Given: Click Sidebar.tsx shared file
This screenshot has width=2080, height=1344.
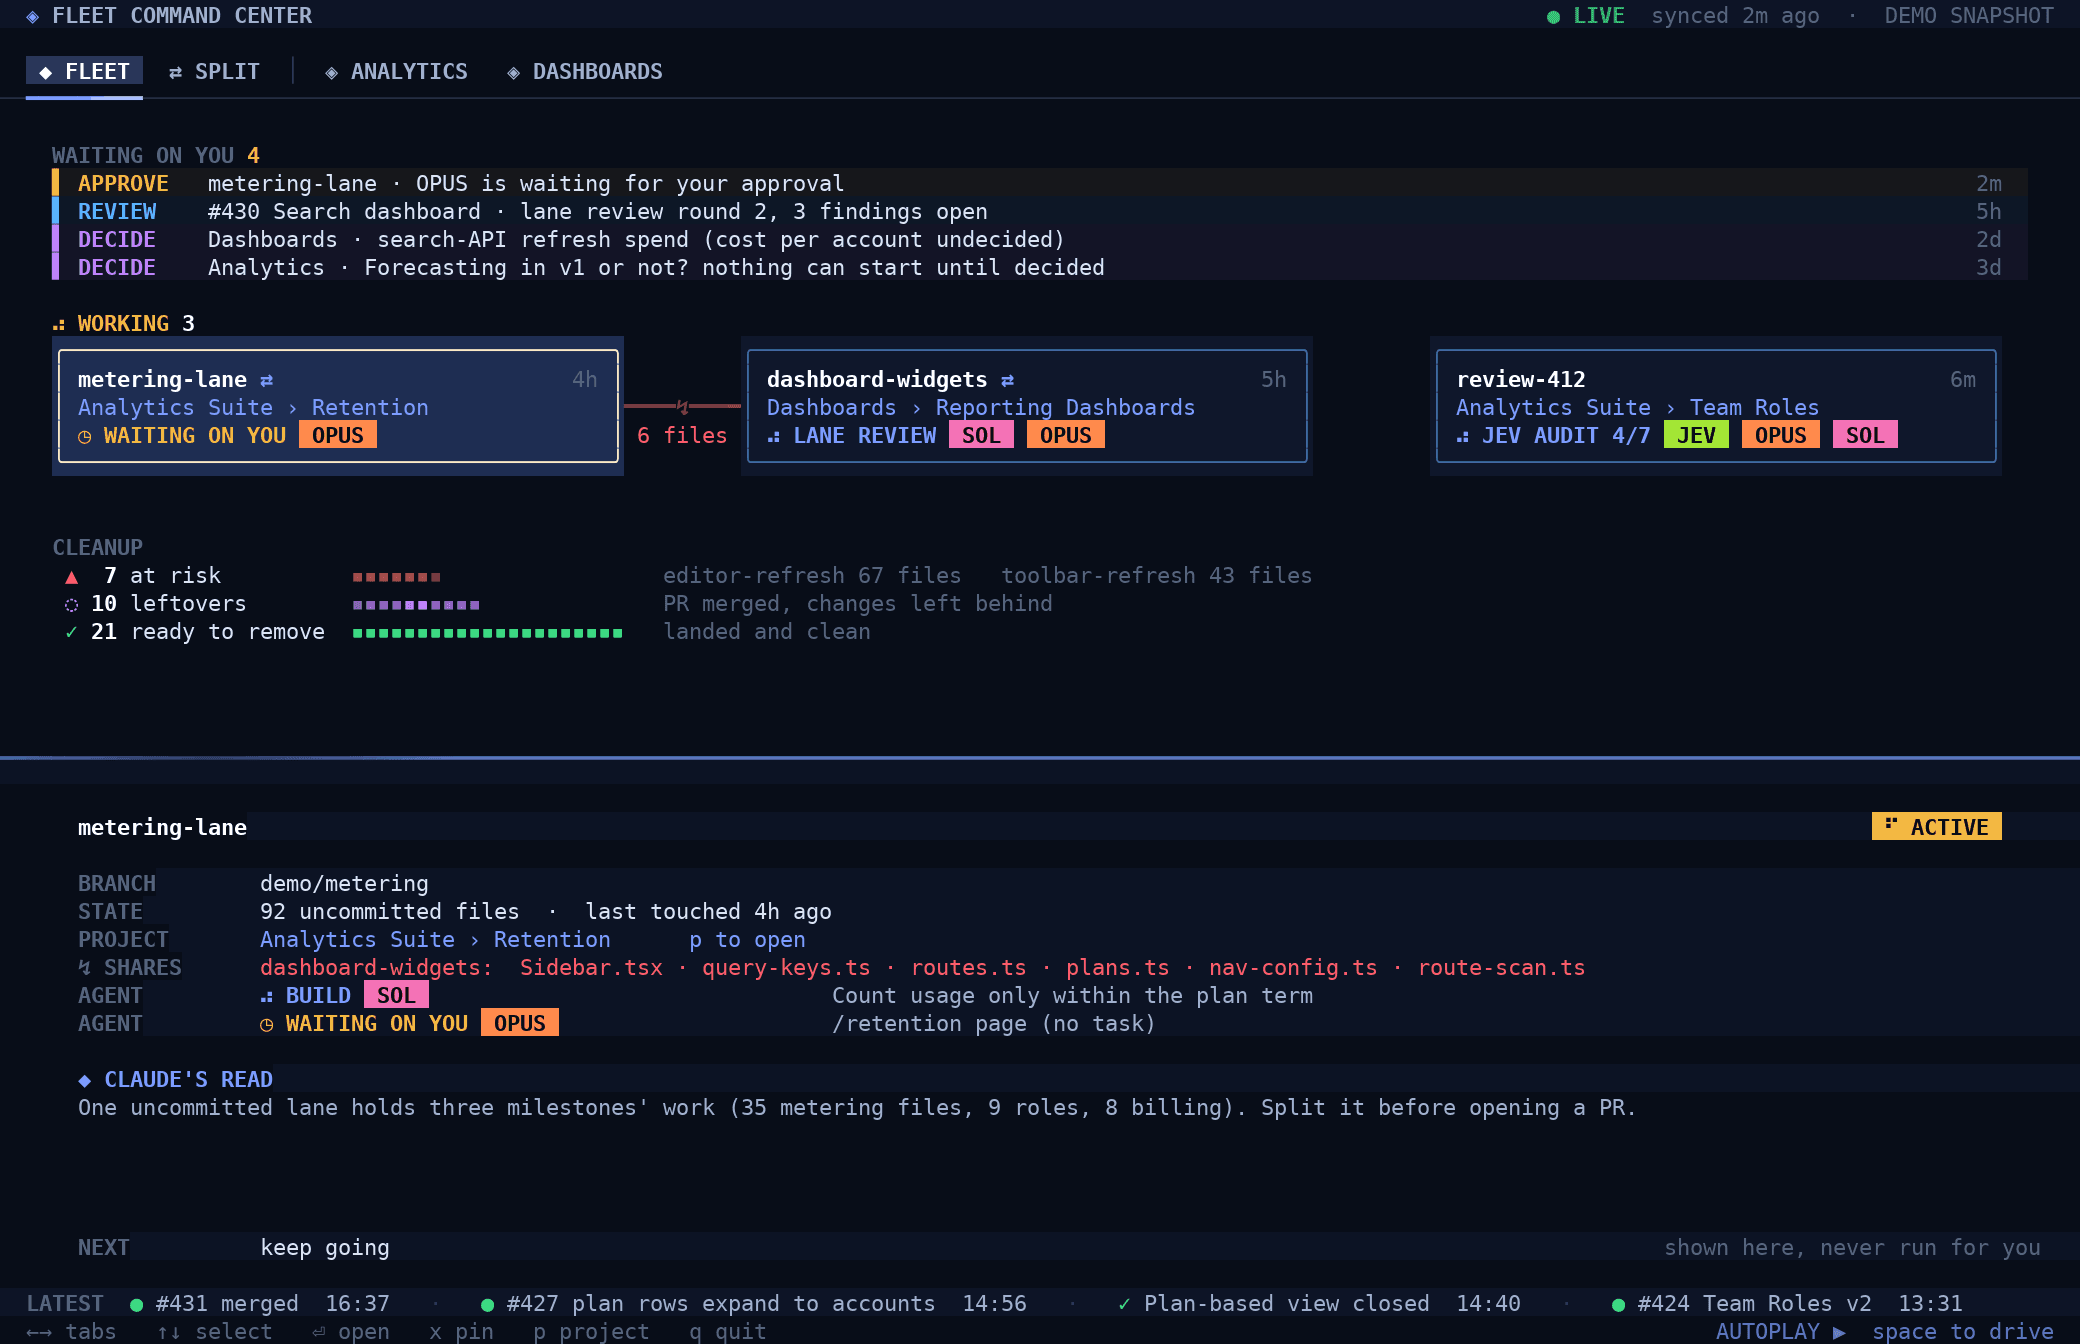Looking at the screenshot, I should 591,967.
